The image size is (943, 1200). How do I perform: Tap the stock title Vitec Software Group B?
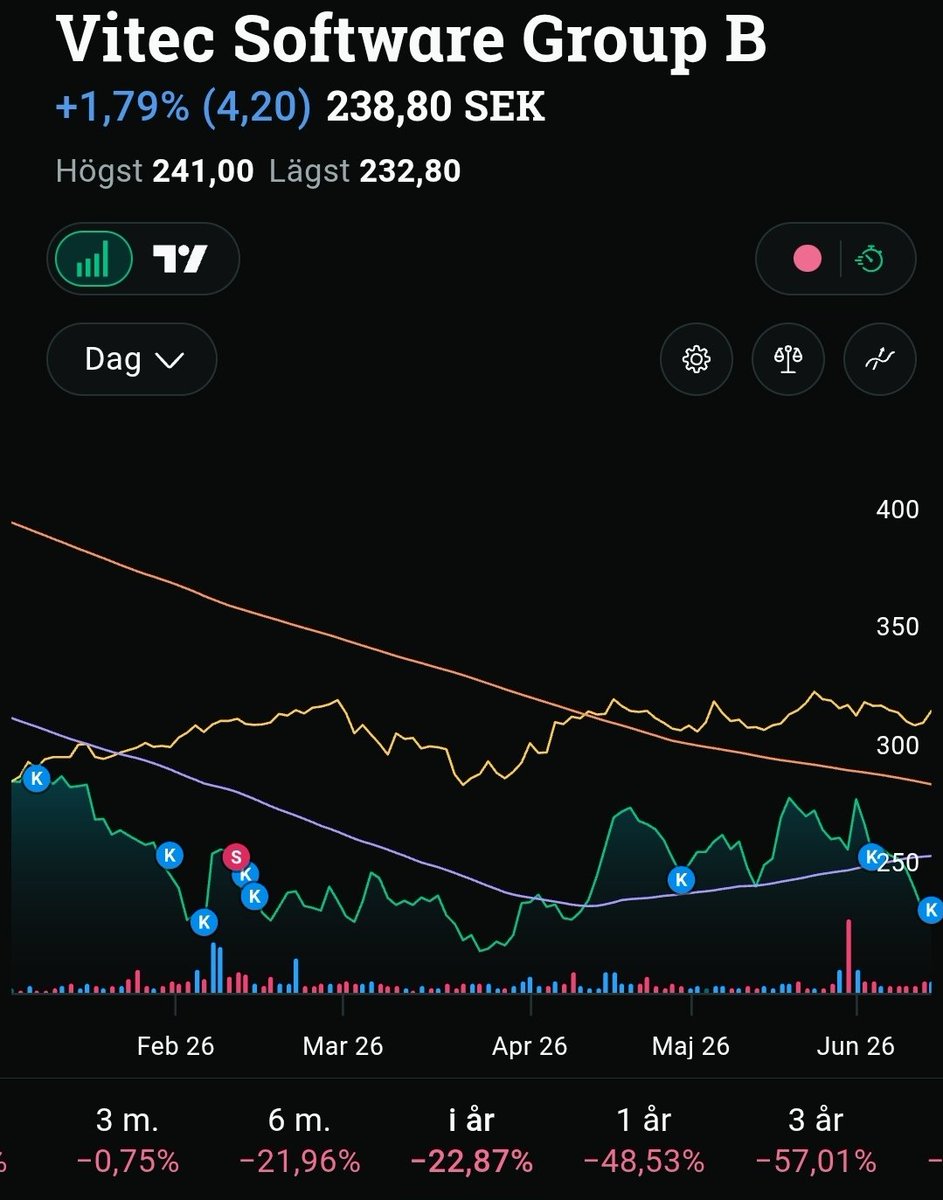point(411,38)
